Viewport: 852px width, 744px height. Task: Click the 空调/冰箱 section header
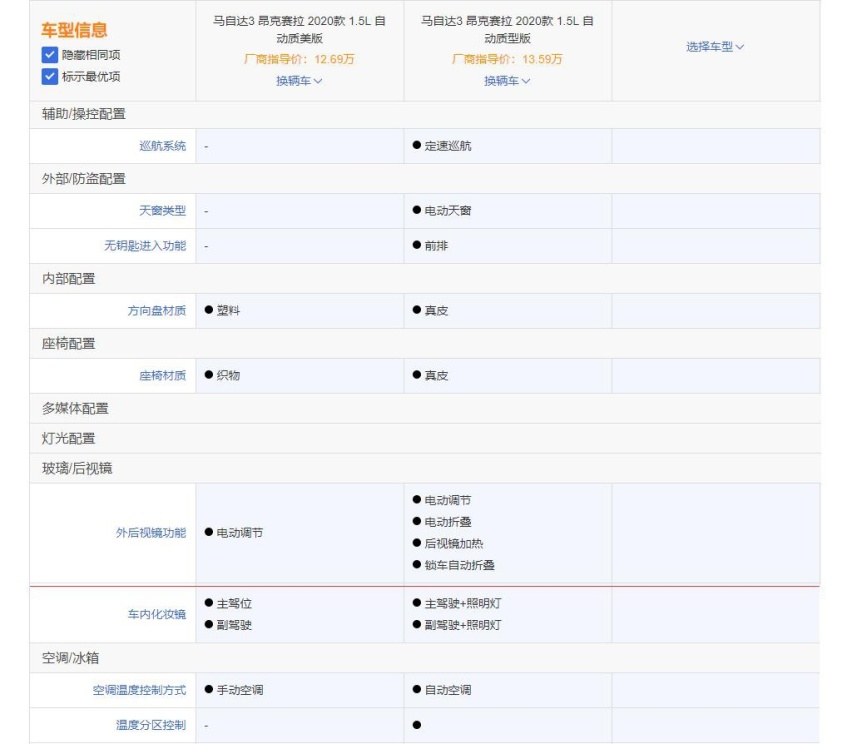(x=71, y=658)
